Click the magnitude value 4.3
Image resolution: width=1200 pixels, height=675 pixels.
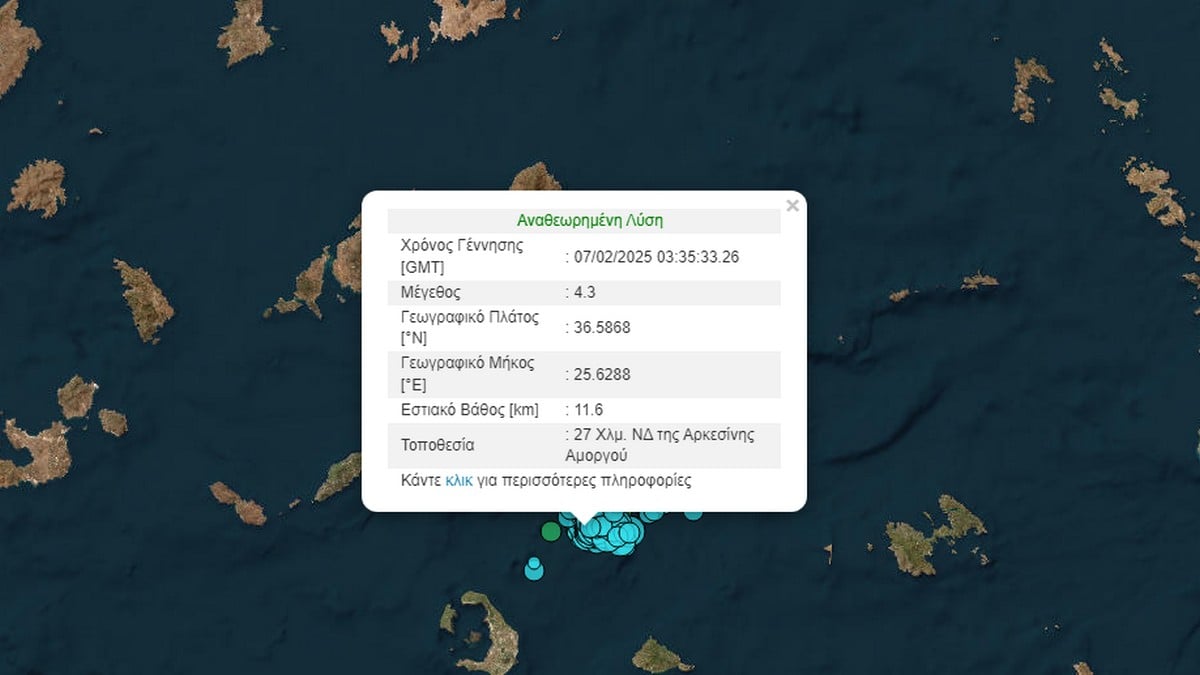coord(588,293)
